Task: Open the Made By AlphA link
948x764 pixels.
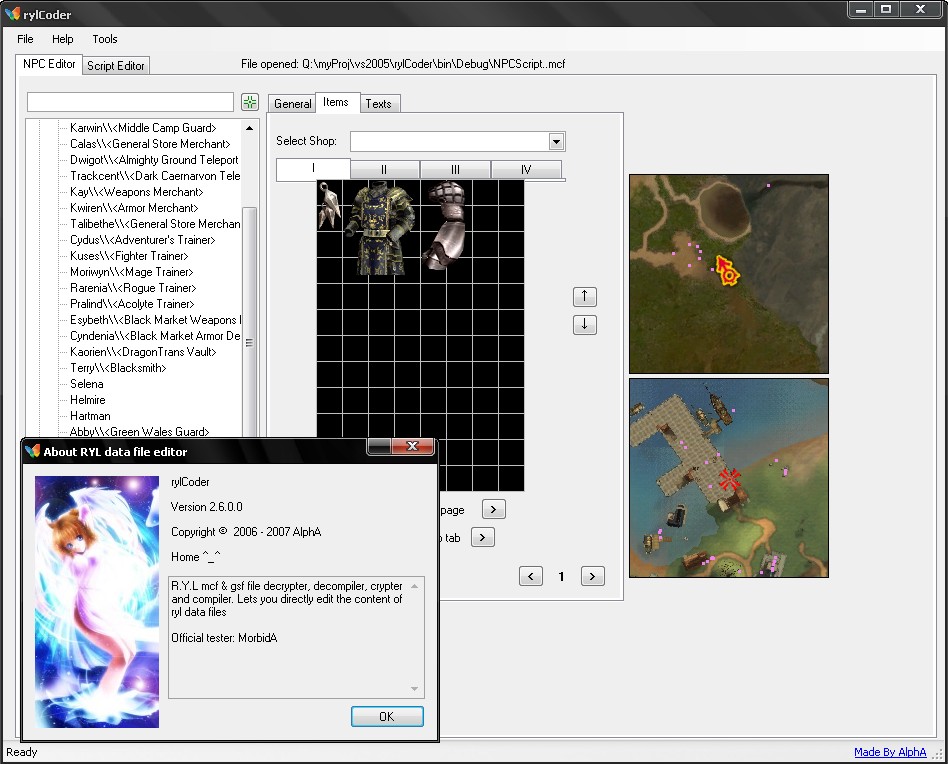Action: point(889,752)
